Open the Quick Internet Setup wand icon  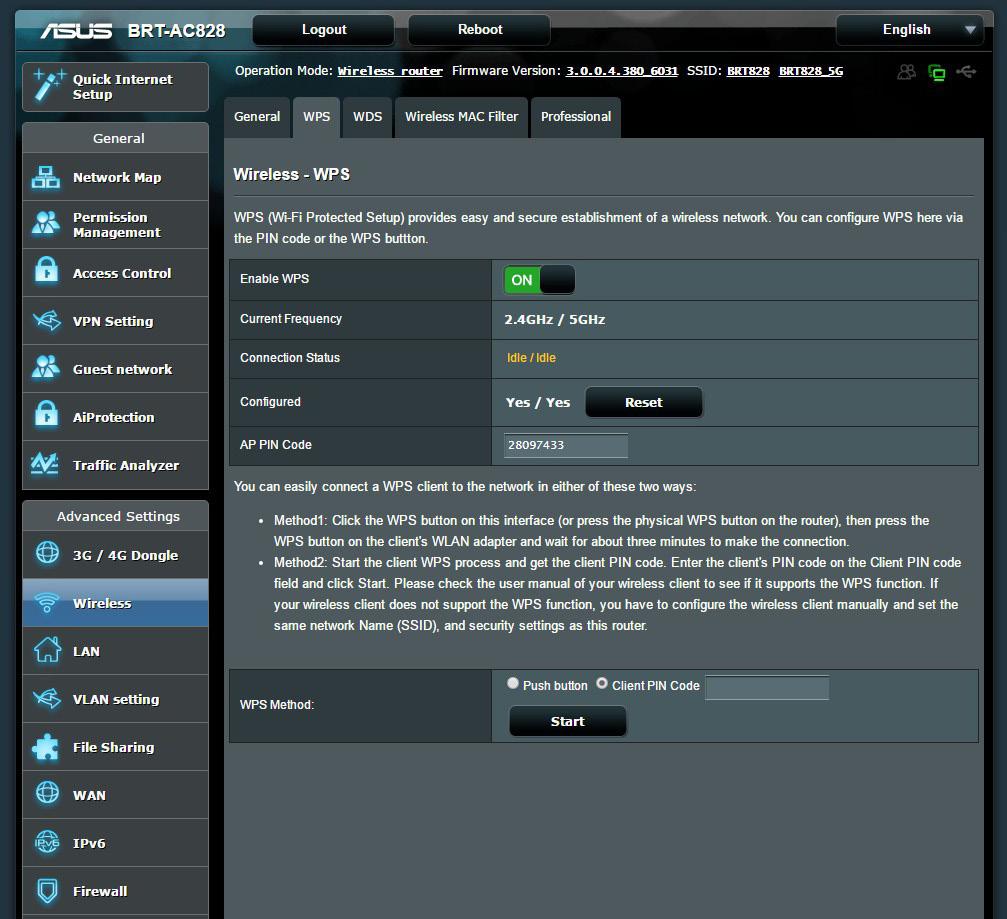point(49,85)
